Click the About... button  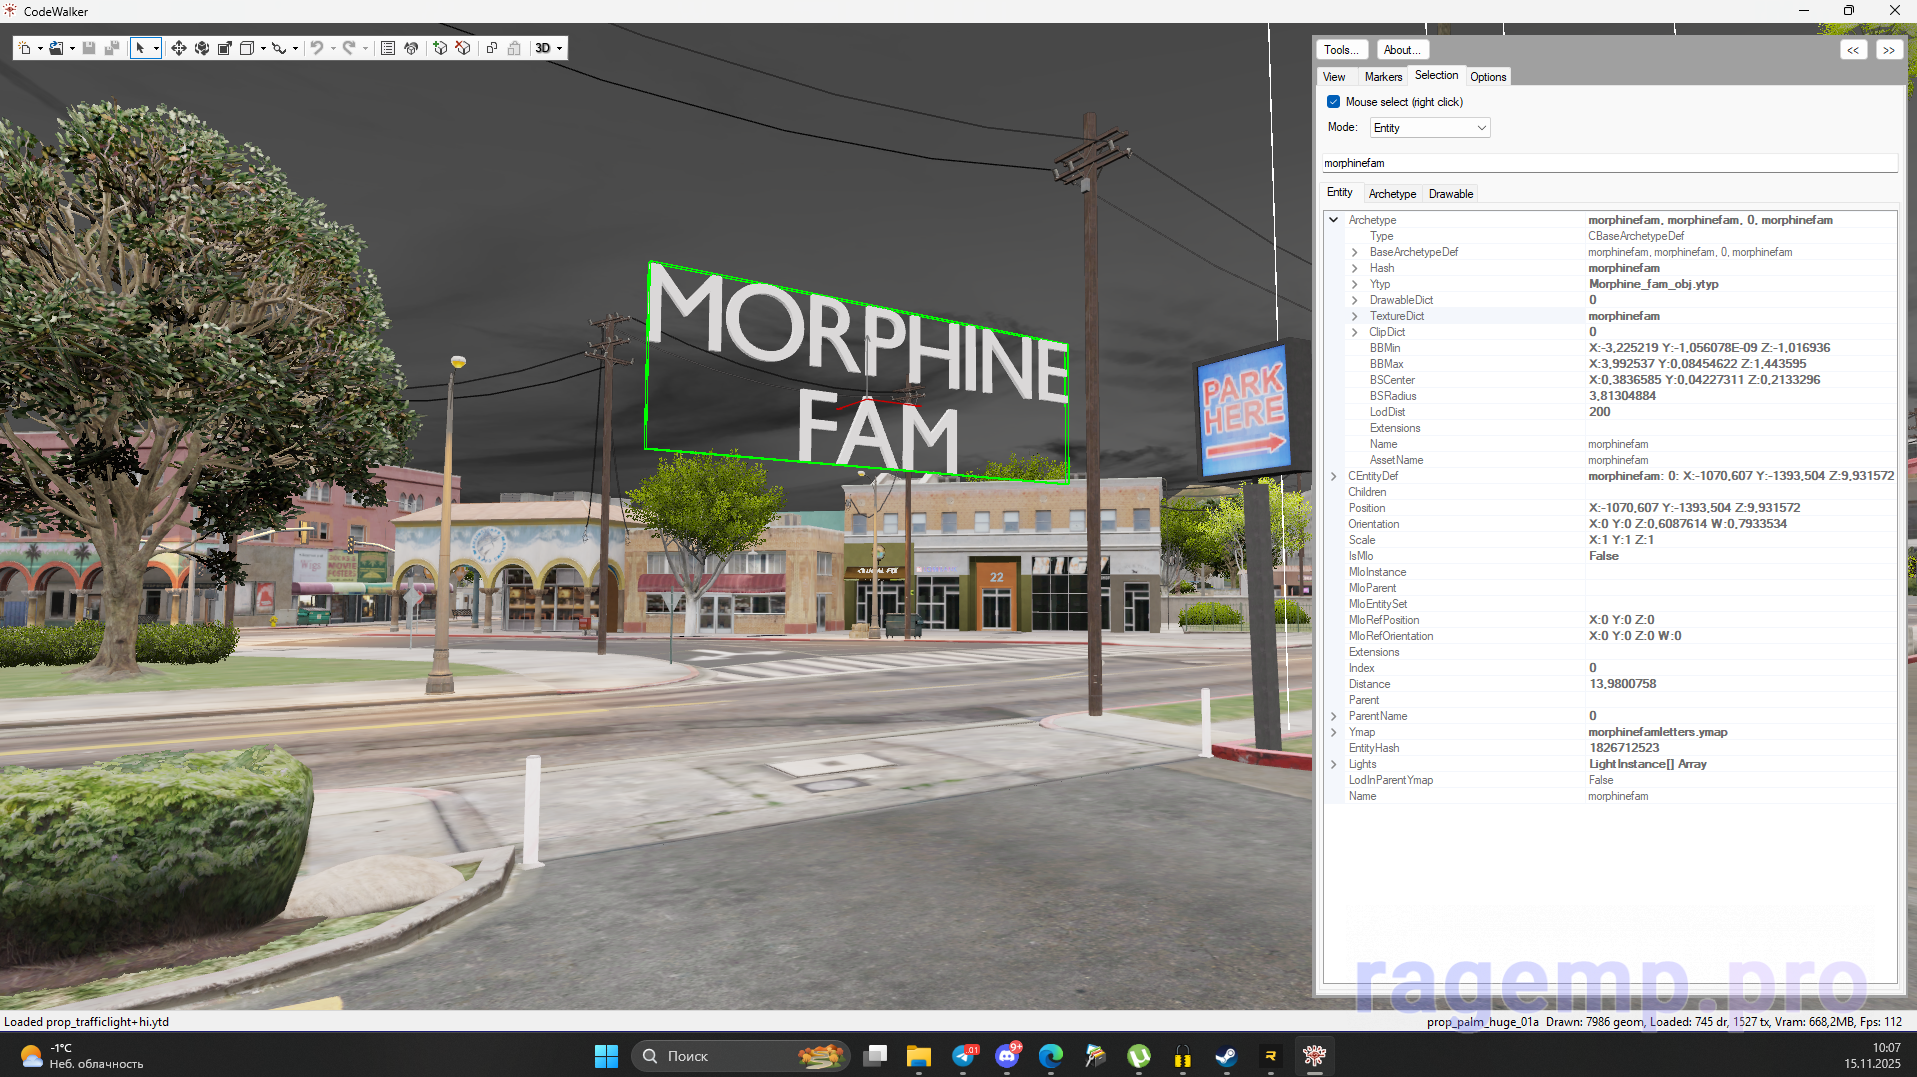click(1401, 50)
